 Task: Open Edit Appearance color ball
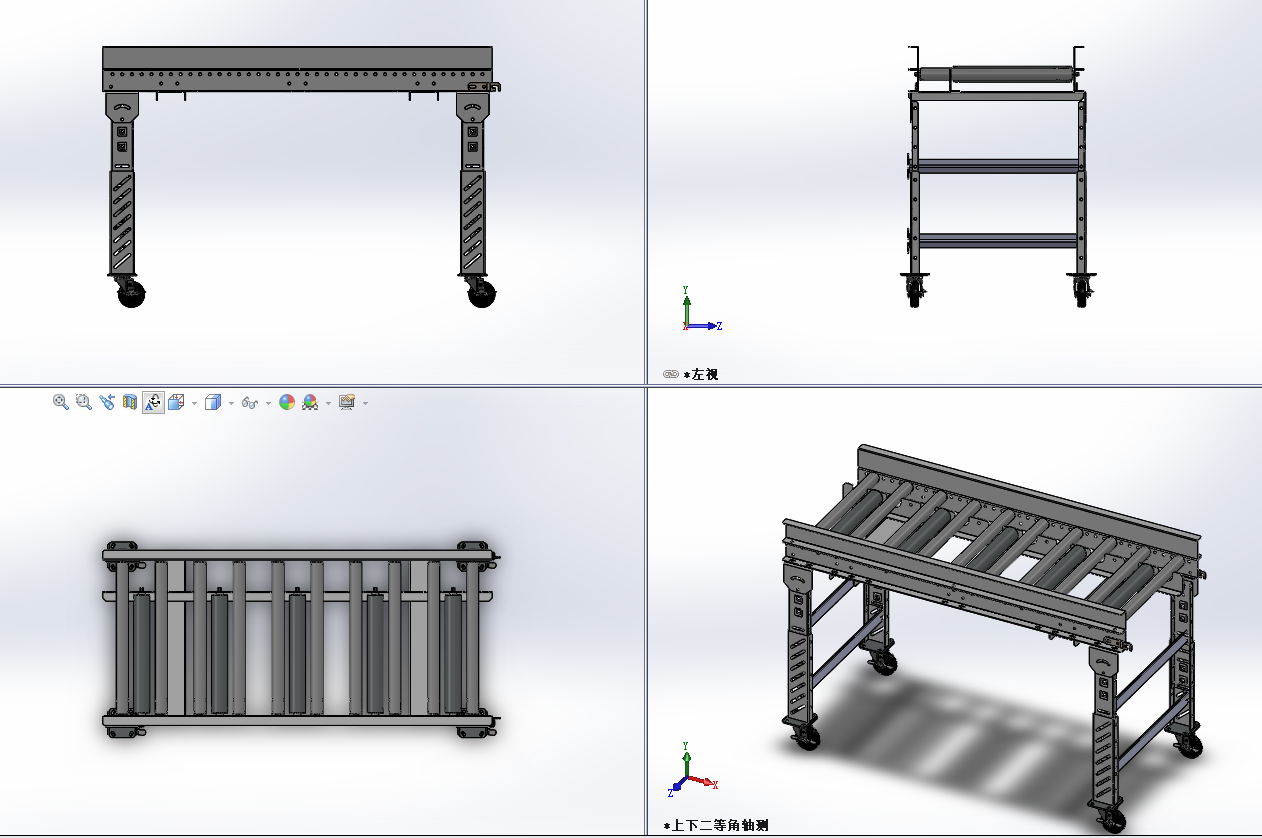(x=287, y=402)
